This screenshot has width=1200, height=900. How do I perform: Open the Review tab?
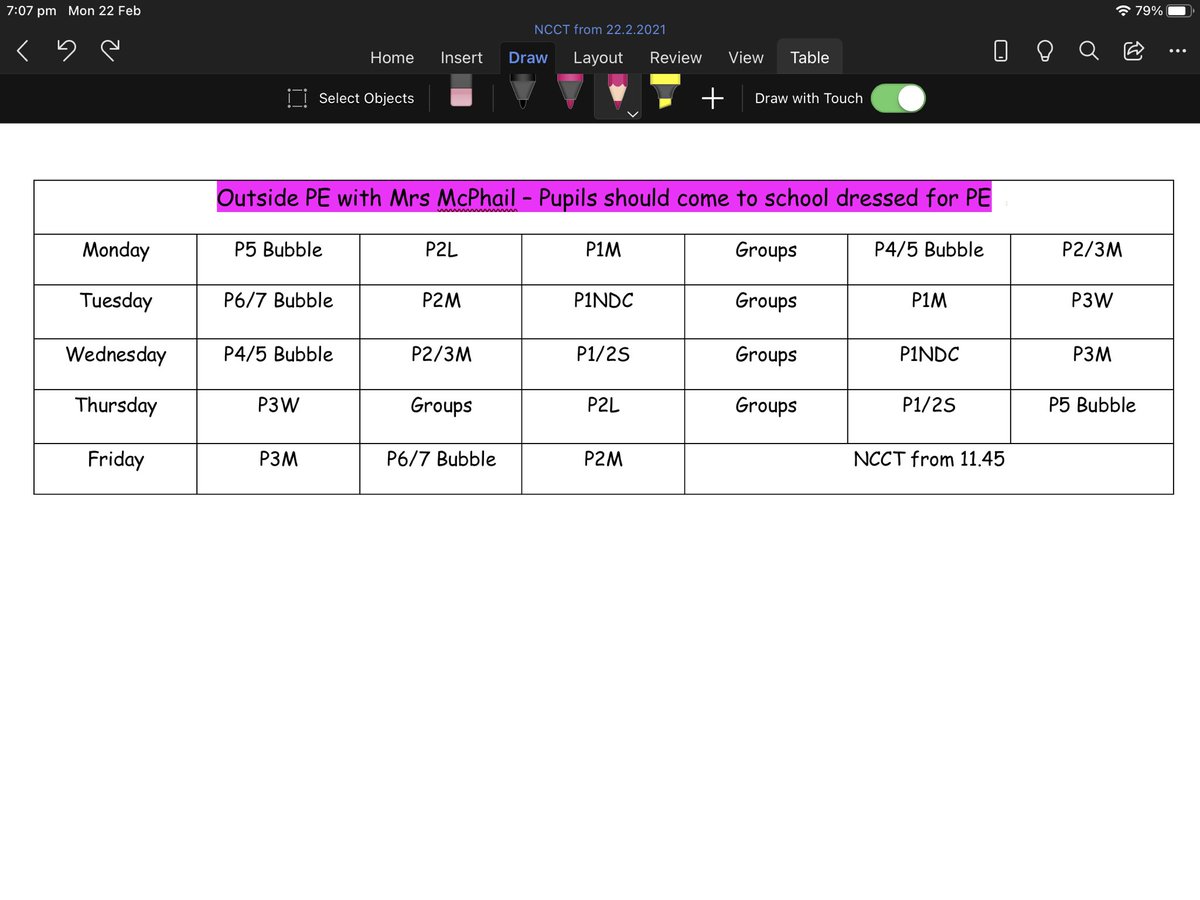click(x=676, y=58)
